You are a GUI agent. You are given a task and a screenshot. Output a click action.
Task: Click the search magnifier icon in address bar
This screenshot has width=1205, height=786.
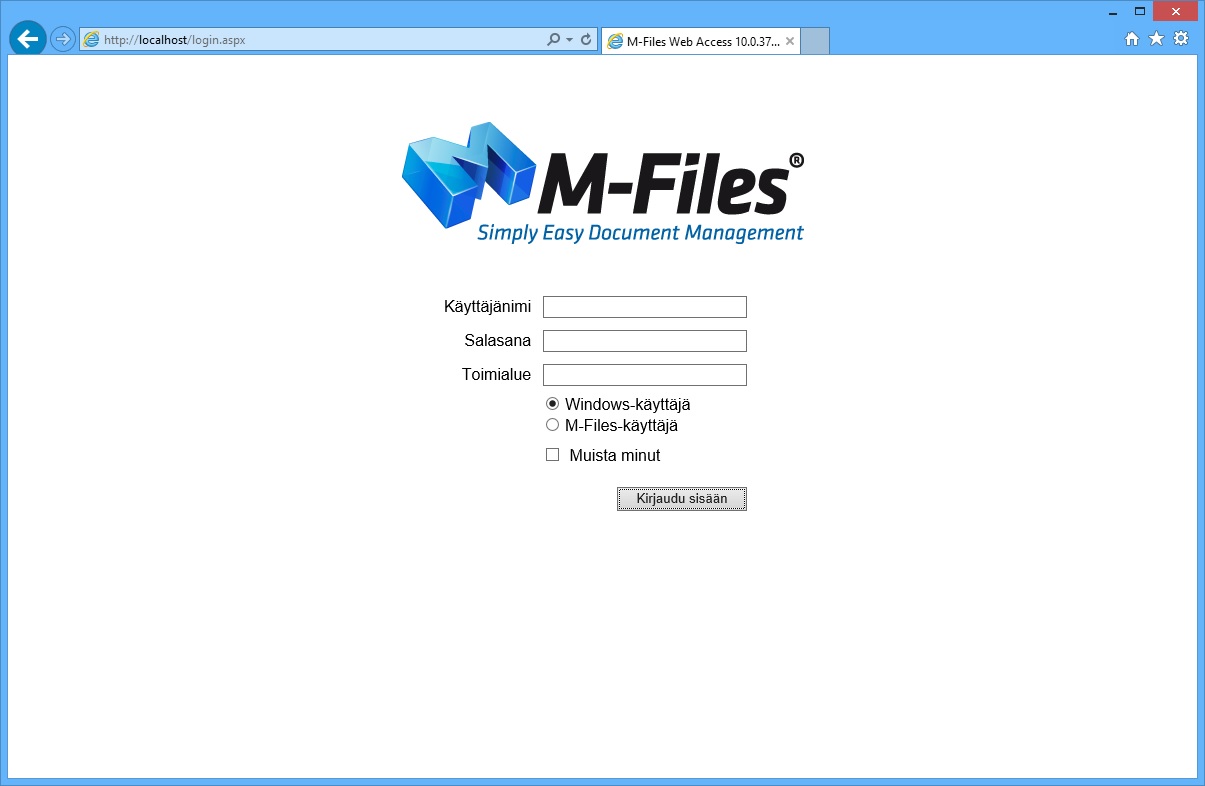pos(554,40)
